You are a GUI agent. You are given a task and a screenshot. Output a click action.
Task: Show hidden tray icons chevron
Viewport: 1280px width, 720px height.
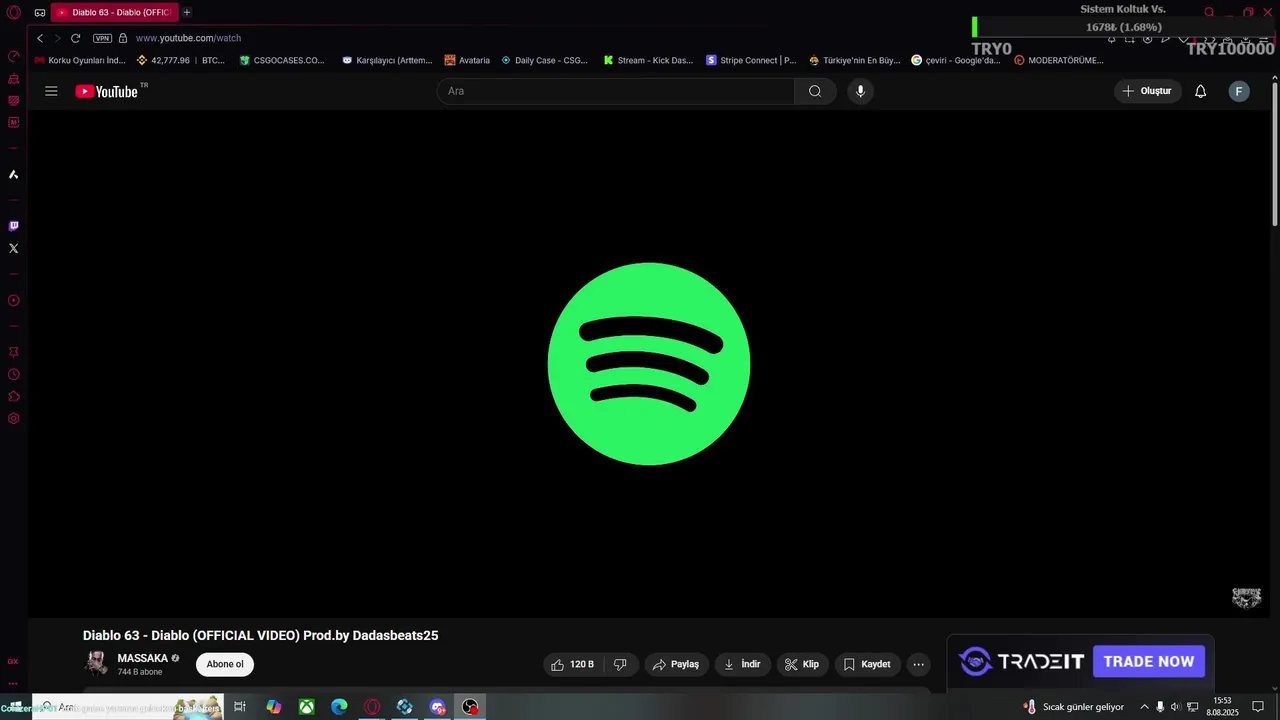point(1144,707)
